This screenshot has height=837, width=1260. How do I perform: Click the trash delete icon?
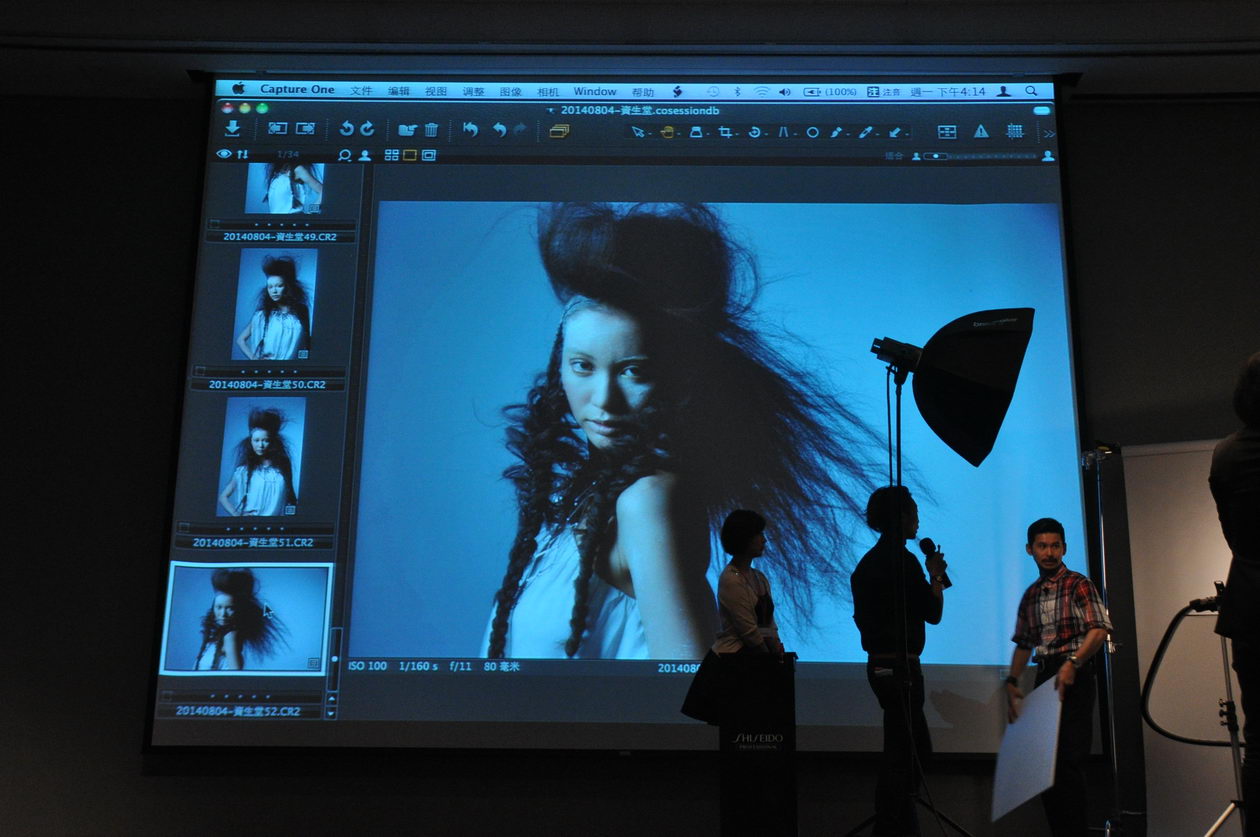point(431,130)
